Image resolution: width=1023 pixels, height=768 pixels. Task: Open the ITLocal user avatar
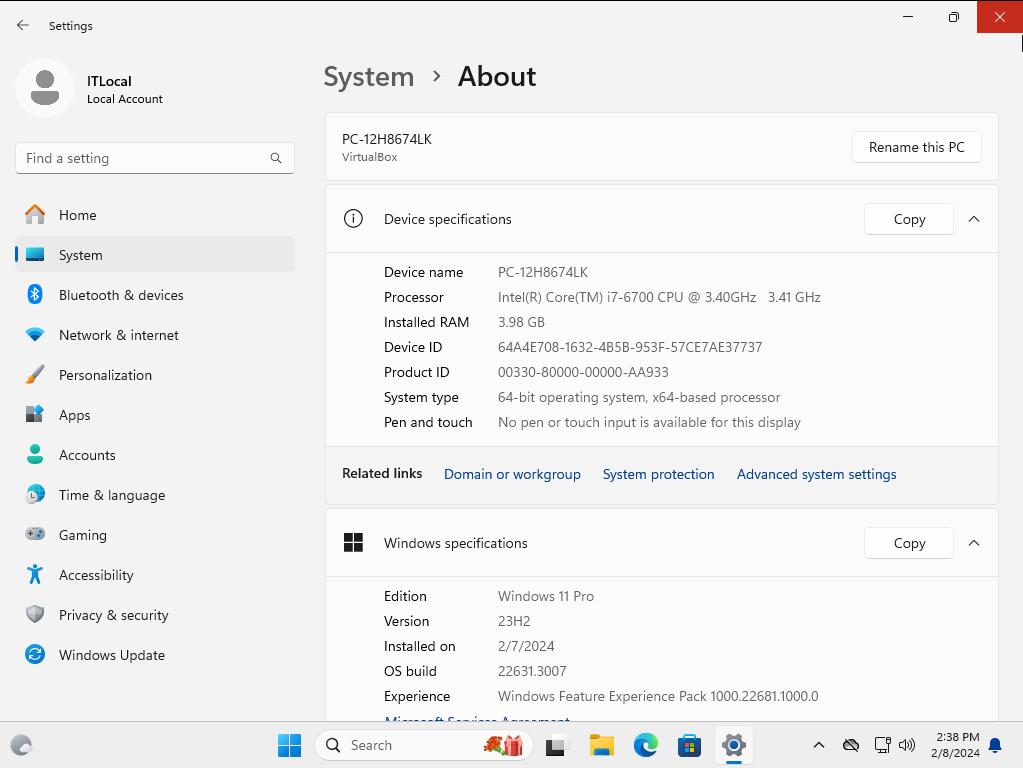tap(45, 88)
